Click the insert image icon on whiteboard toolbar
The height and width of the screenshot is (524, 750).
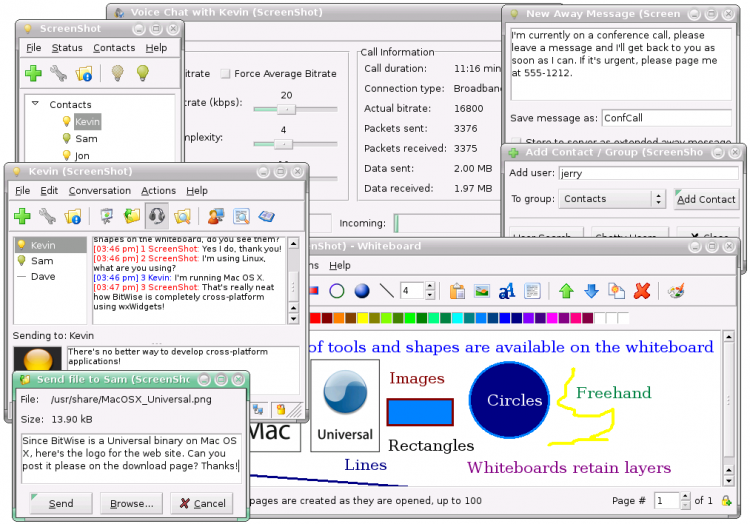point(482,291)
